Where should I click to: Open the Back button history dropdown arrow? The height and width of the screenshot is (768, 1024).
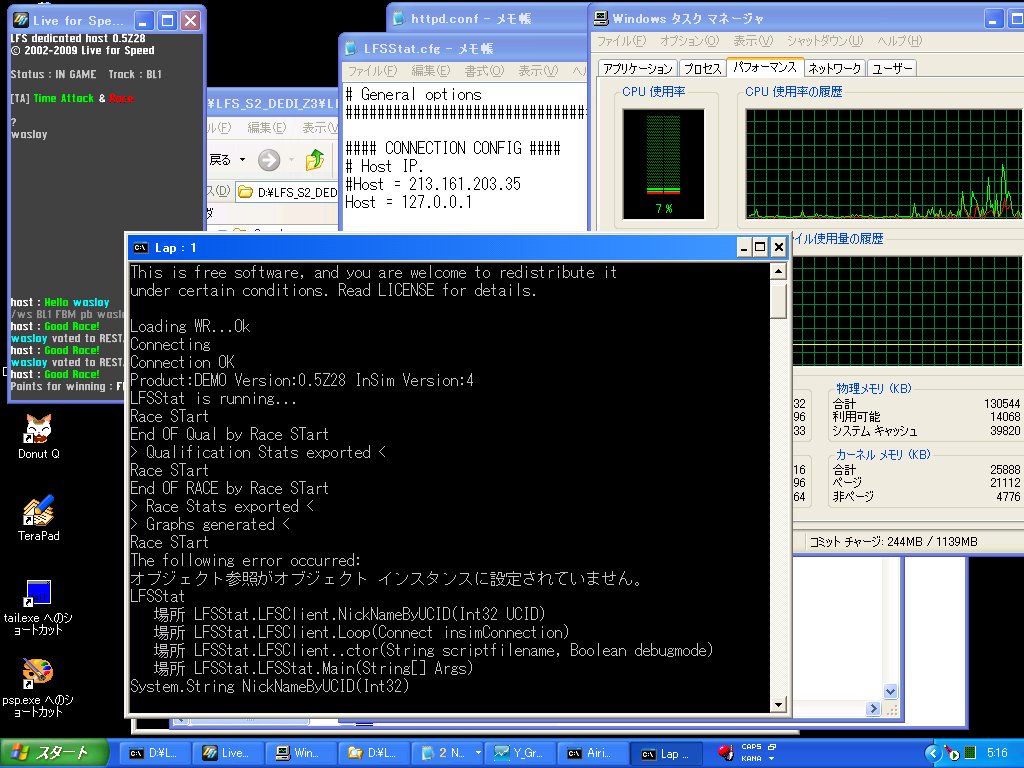click(242, 159)
